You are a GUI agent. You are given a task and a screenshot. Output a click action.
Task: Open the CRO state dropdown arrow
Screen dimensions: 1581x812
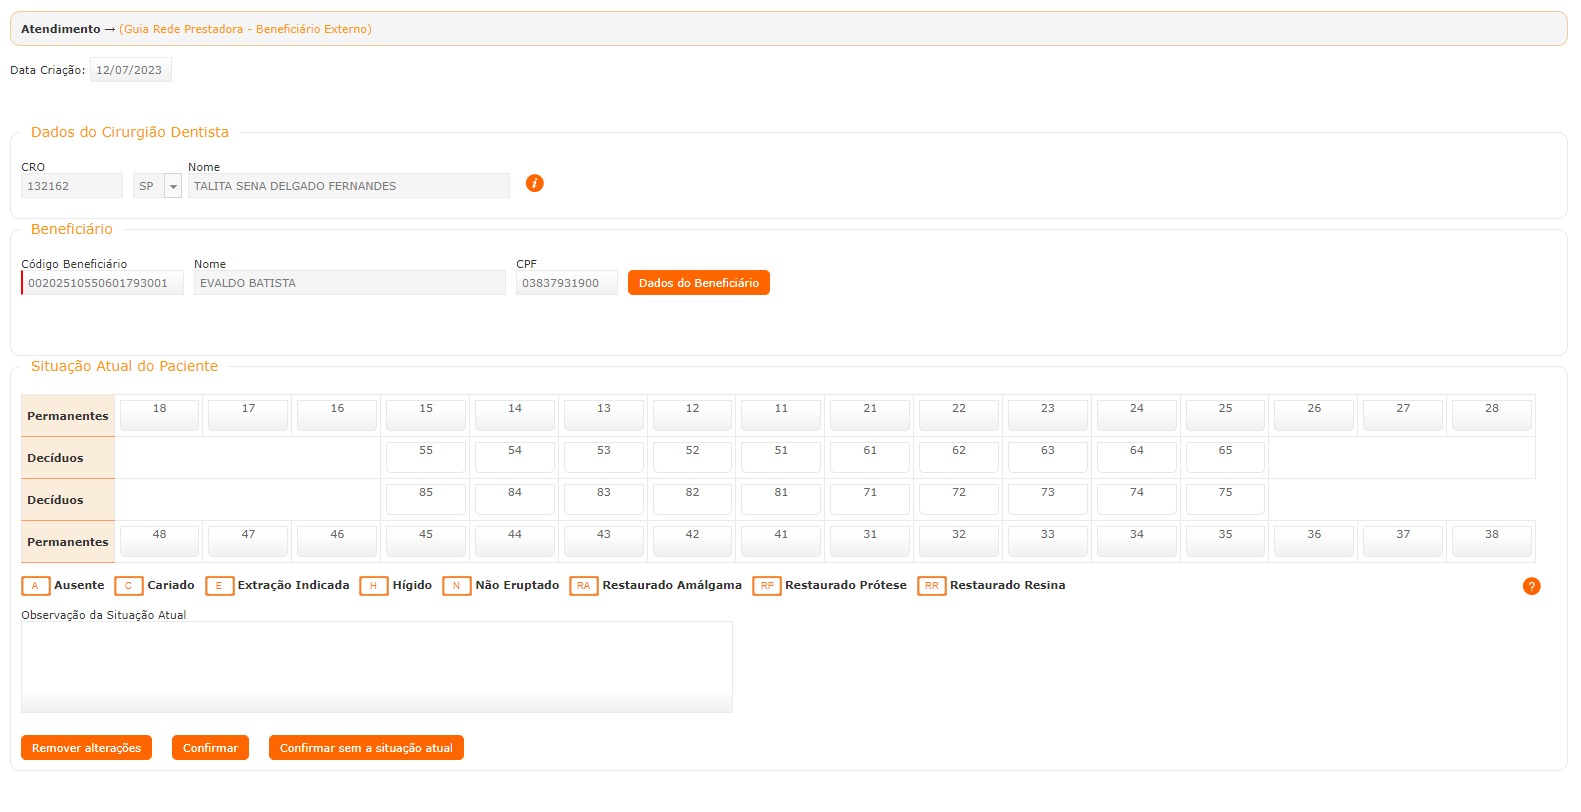tap(173, 186)
